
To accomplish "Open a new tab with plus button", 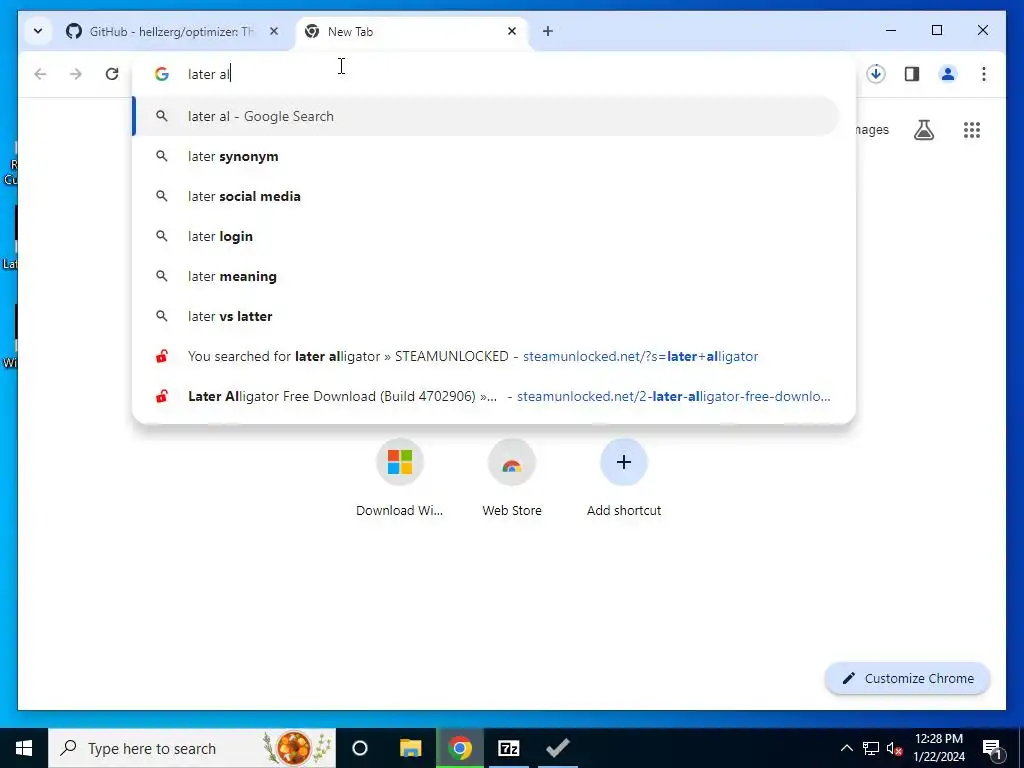I will [547, 31].
